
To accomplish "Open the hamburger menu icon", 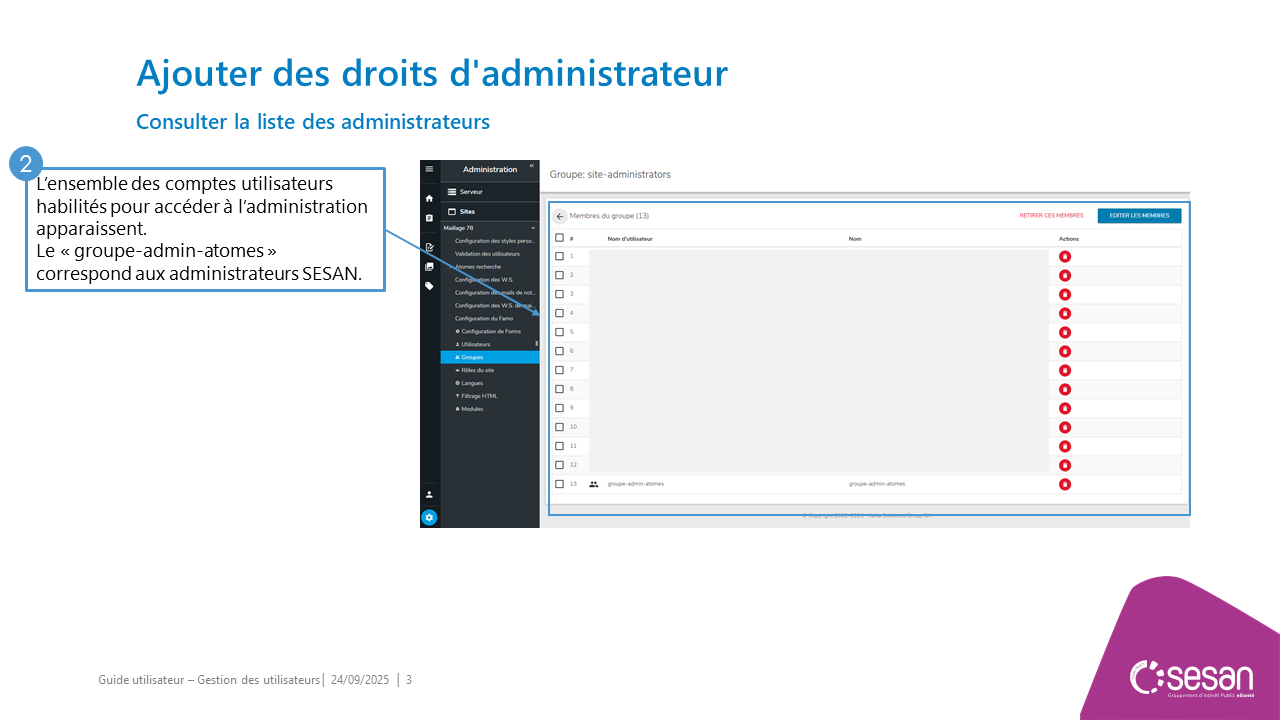I will click(x=429, y=169).
